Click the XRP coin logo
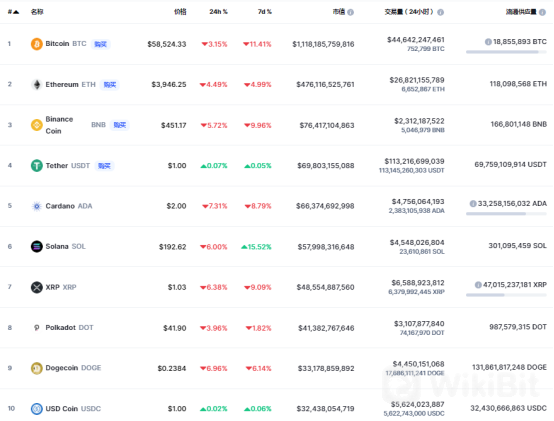The width and height of the screenshot is (554, 421). click(x=37, y=287)
